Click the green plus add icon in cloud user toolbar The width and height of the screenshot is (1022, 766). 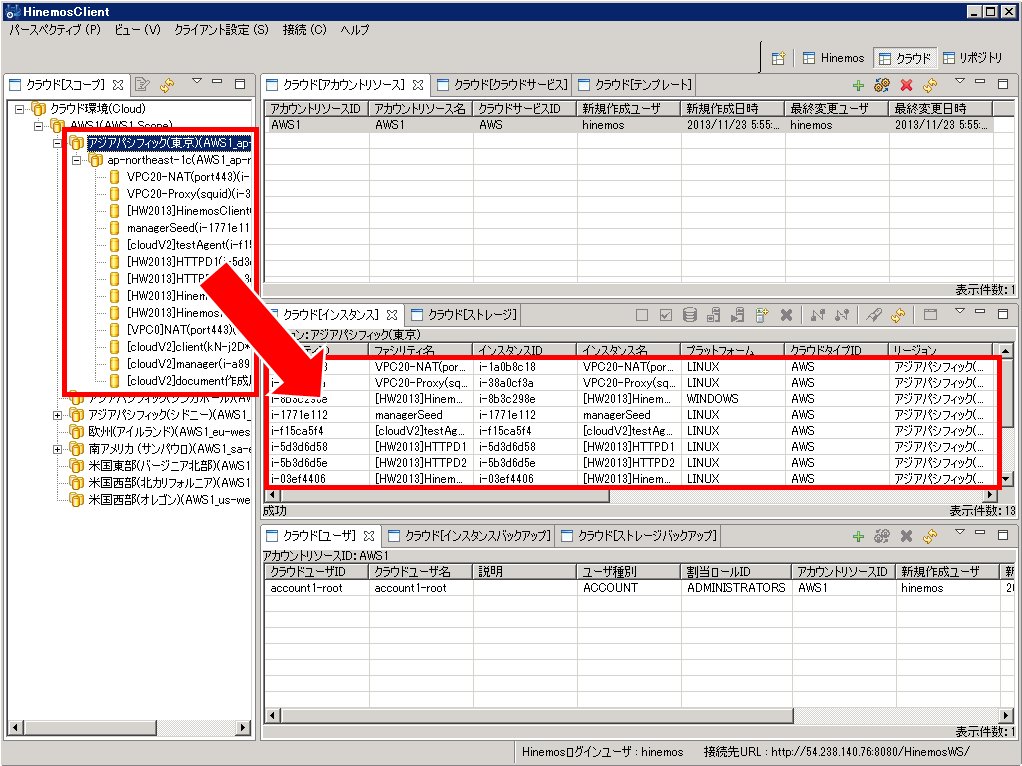(x=858, y=537)
